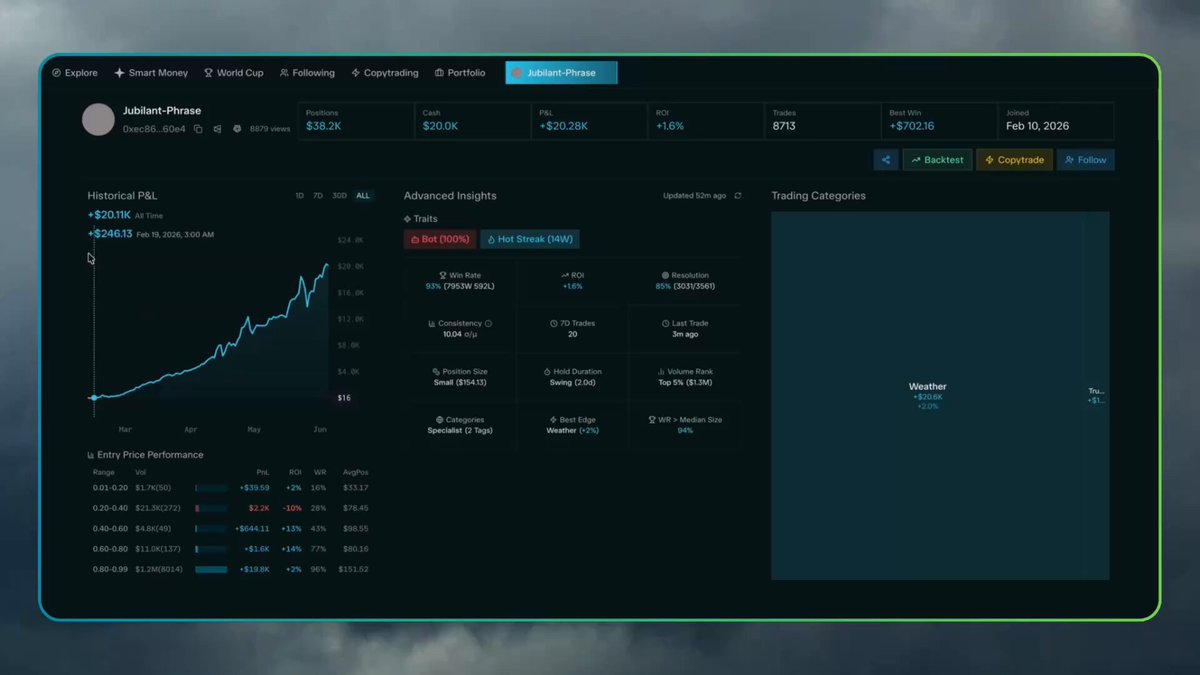Screen dimensions: 1200x675
Task: Select the 0.60-0.80 entry price row
Action: click(231, 549)
